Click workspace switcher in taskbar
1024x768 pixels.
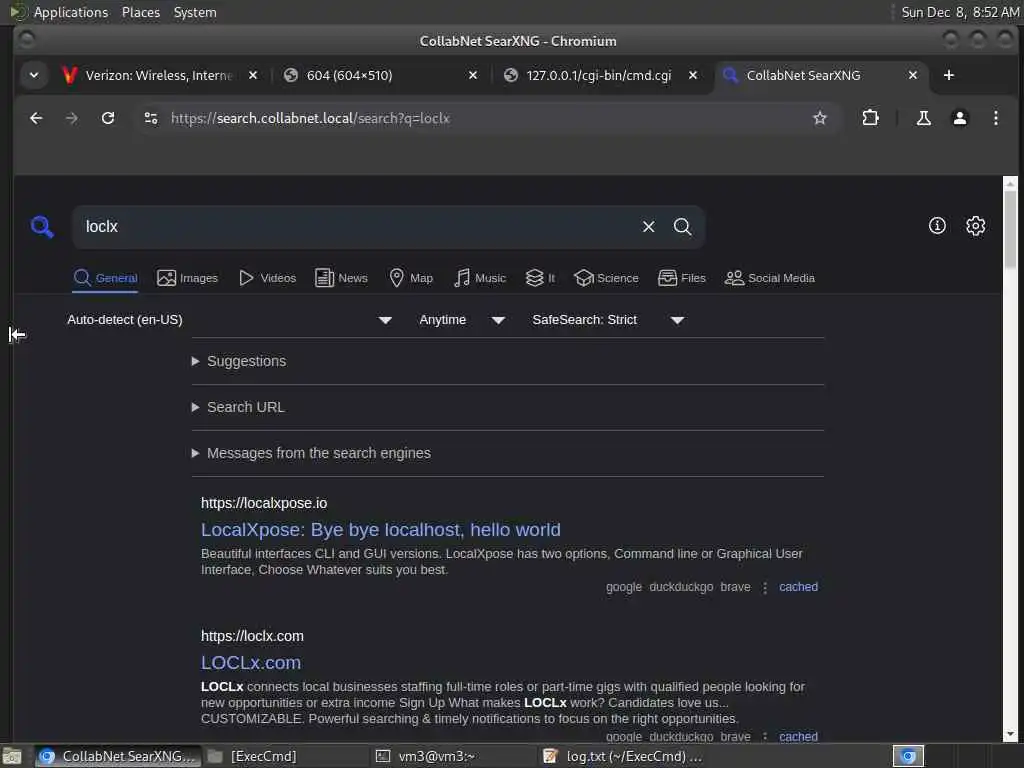(x=908, y=756)
